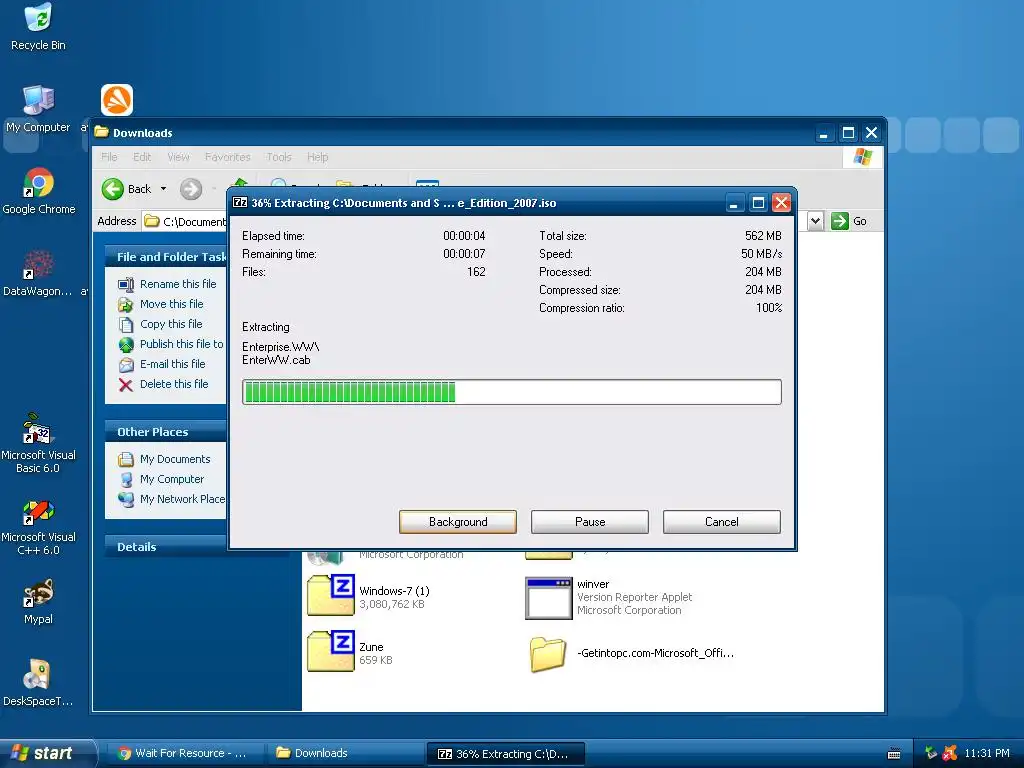Click E-mail this file task link
This screenshot has width=1024, height=768.
(172, 364)
